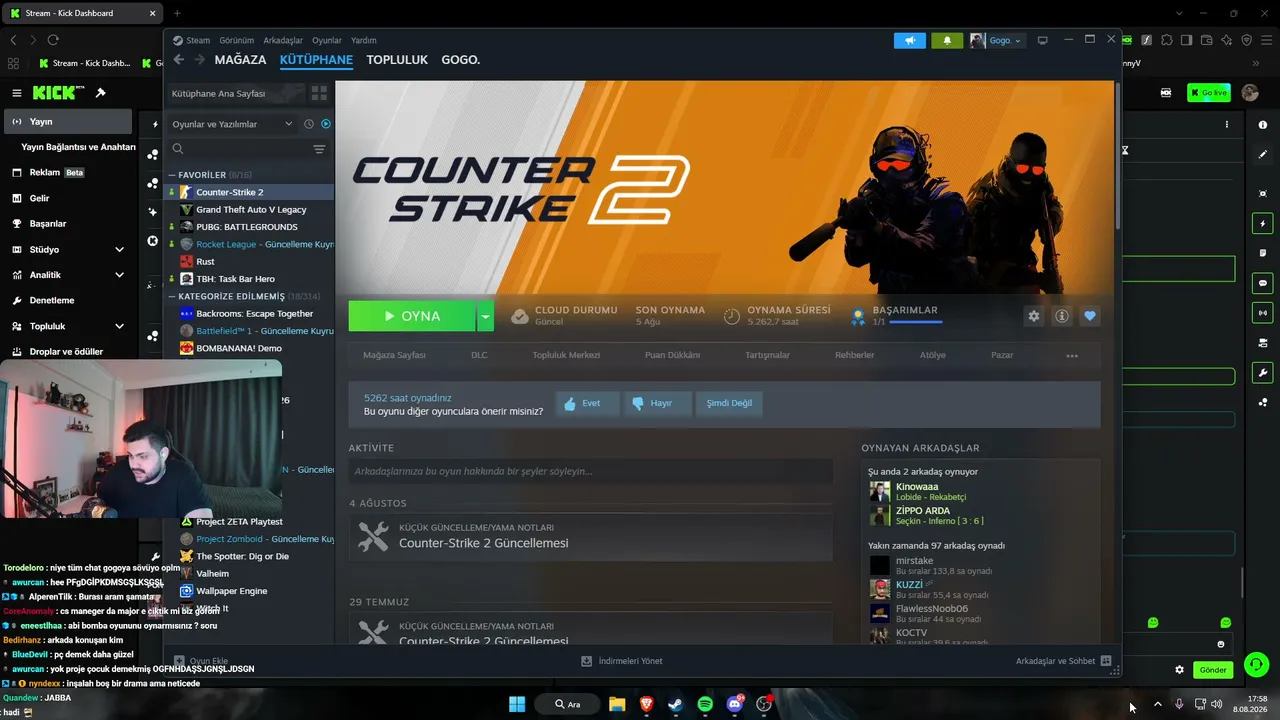Click Kick Go live button
The image size is (1280, 720).
click(1209, 93)
